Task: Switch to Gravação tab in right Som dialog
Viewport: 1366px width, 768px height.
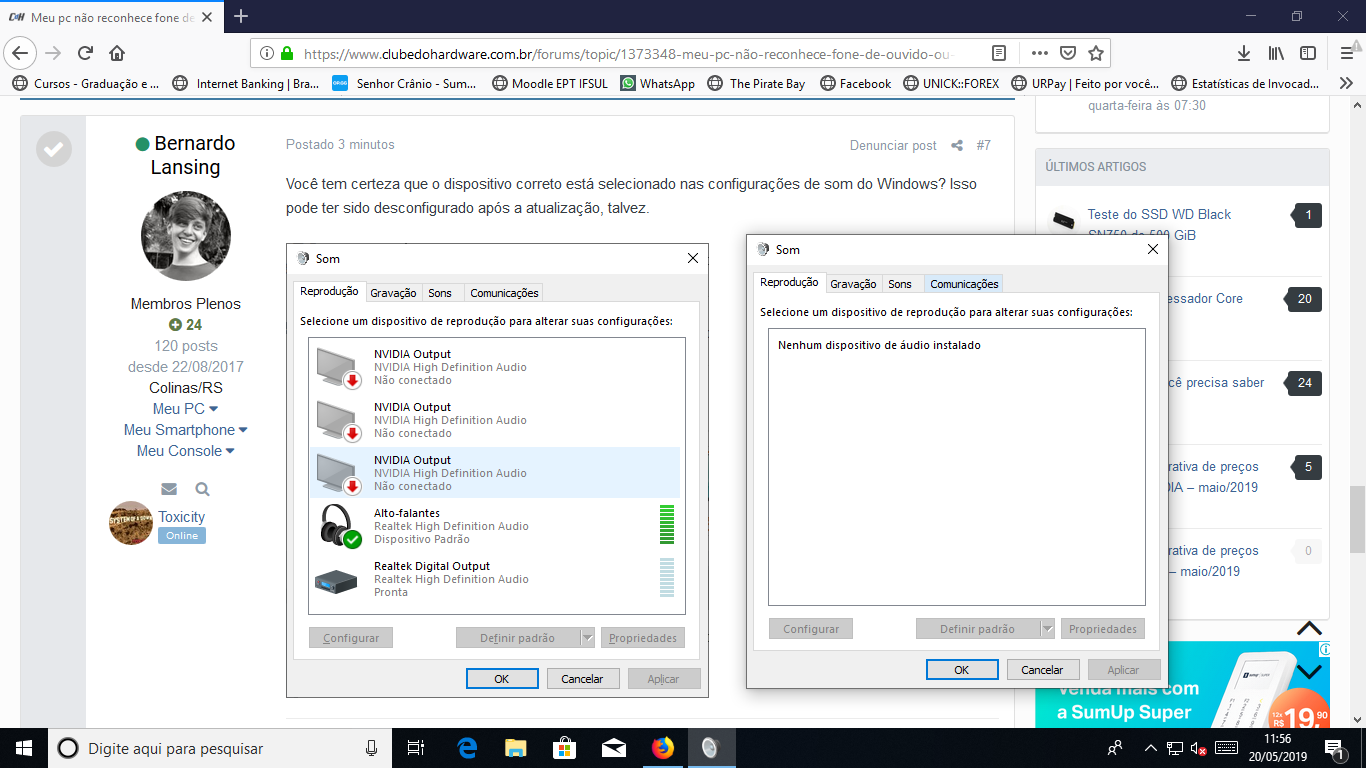Action: pos(853,284)
